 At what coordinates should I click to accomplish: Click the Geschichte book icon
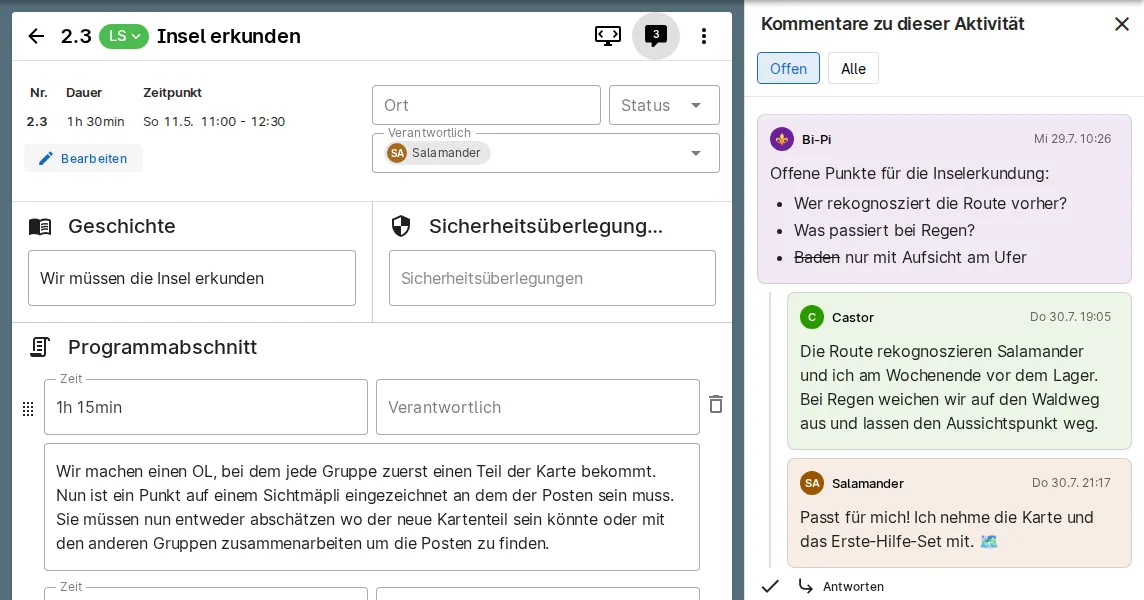point(40,226)
